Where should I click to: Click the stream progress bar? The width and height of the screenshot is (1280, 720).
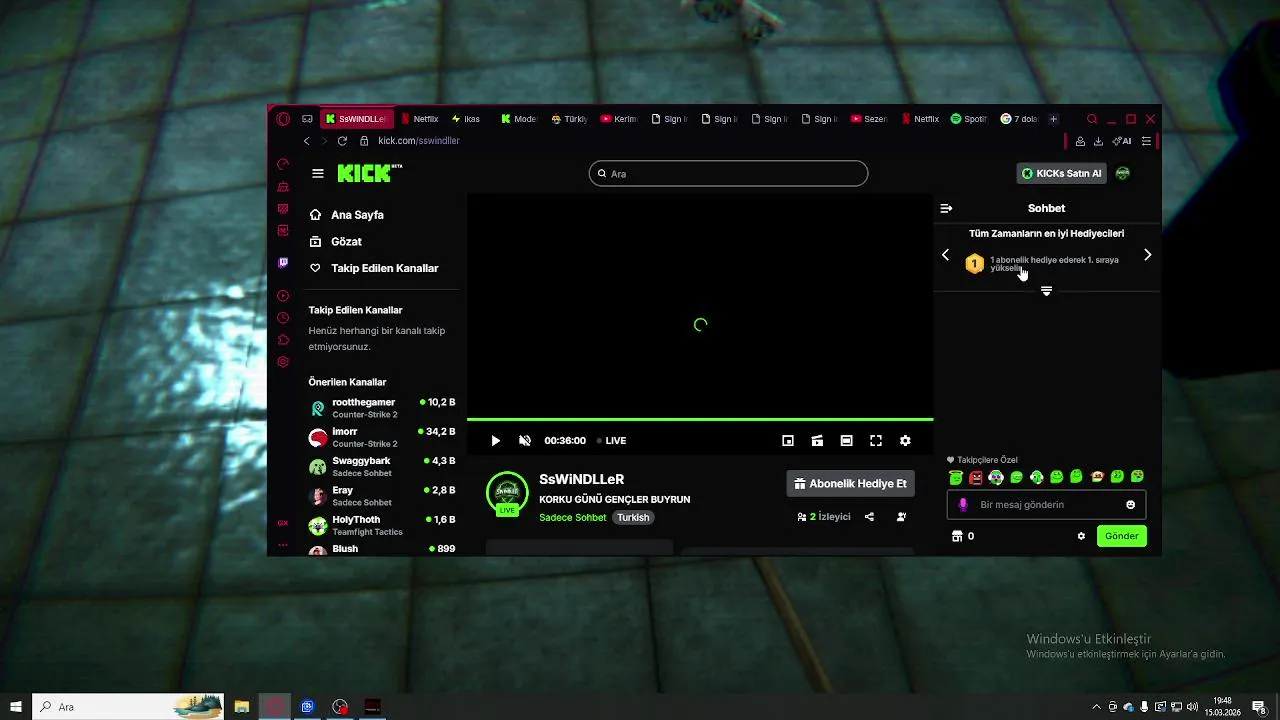click(700, 419)
